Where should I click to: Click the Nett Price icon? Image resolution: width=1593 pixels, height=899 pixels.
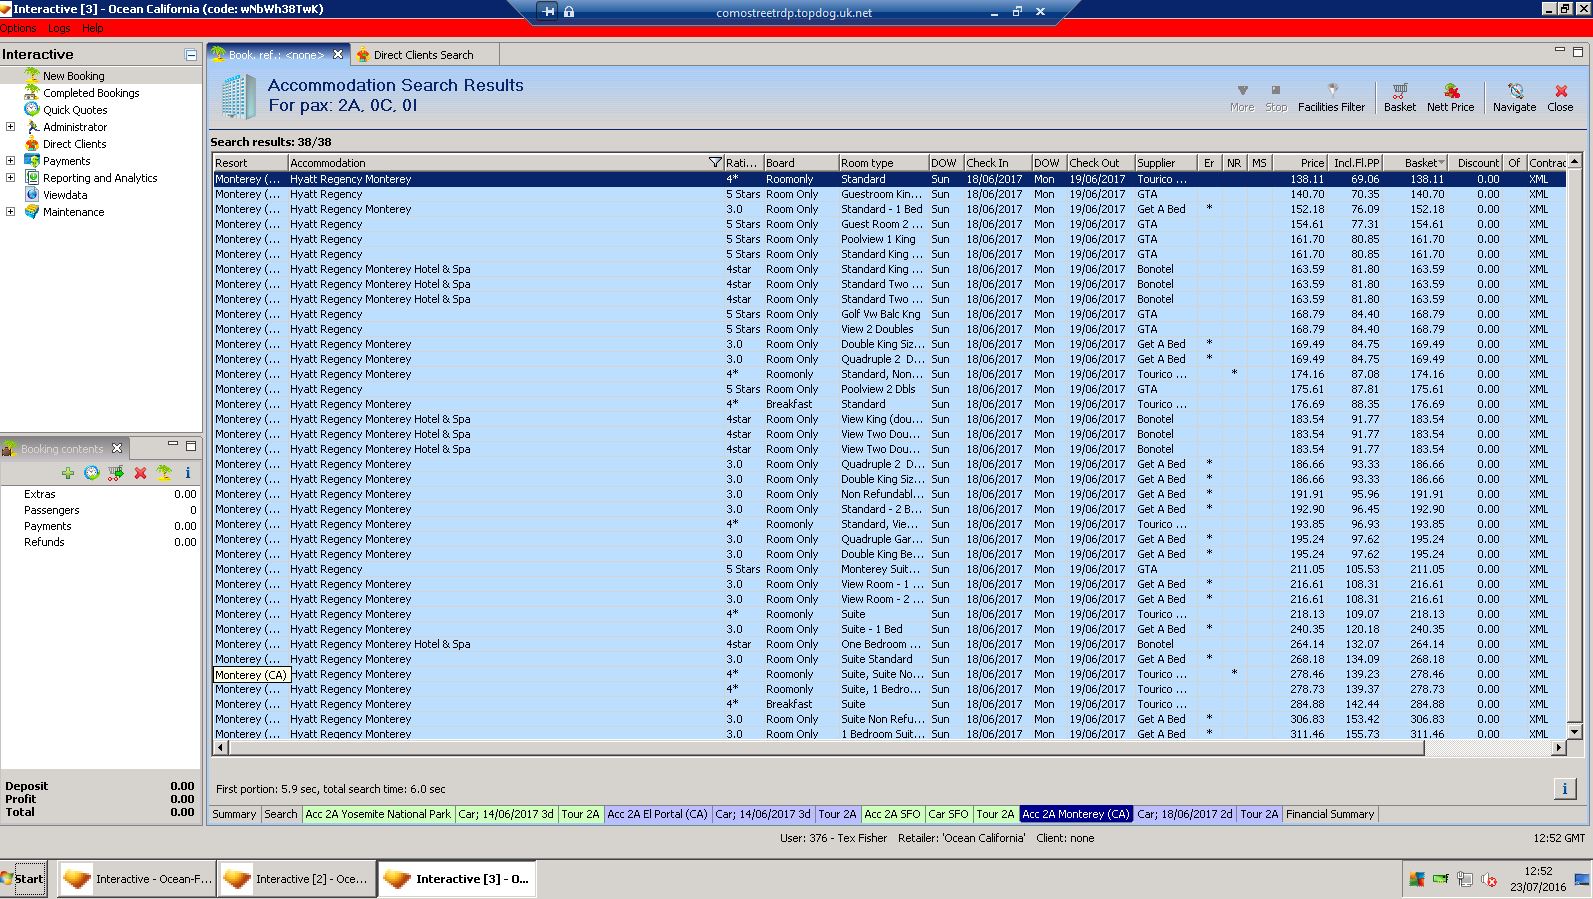[x=1450, y=96]
